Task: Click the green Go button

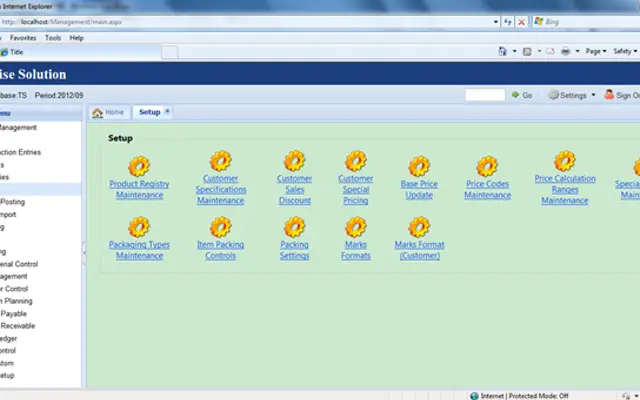Action: point(522,95)
